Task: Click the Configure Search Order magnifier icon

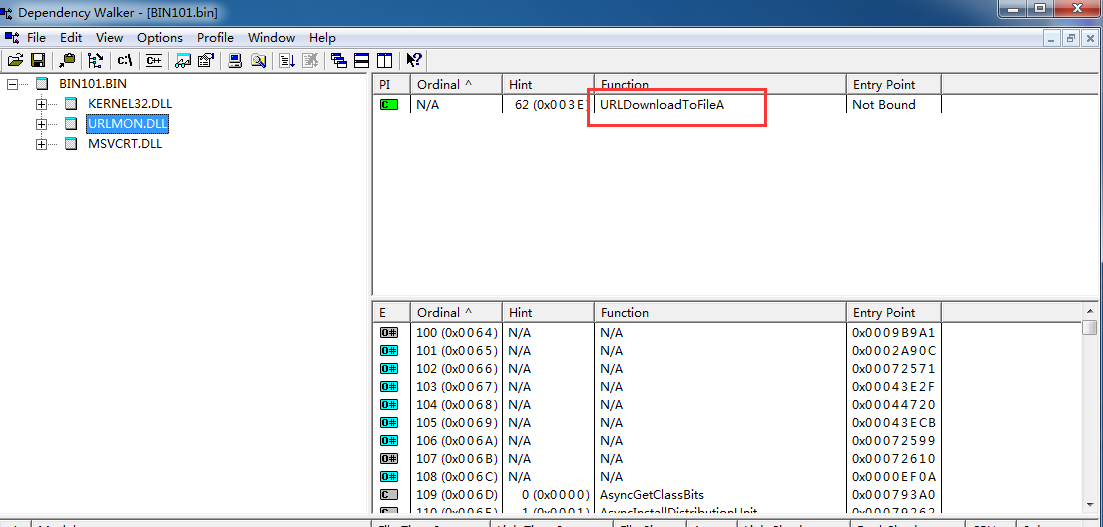Action: [258, 61]
